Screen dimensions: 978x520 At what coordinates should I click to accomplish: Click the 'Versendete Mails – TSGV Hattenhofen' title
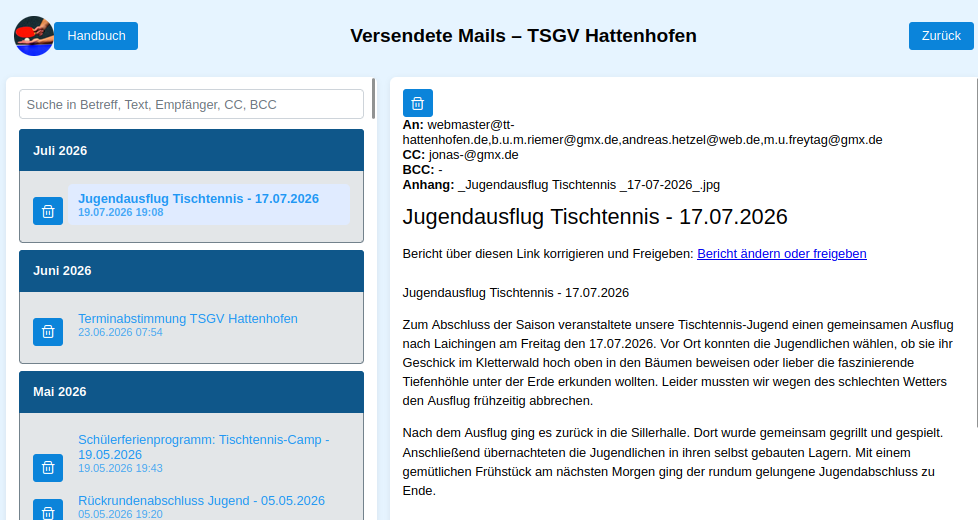click(x=523, y=36)
